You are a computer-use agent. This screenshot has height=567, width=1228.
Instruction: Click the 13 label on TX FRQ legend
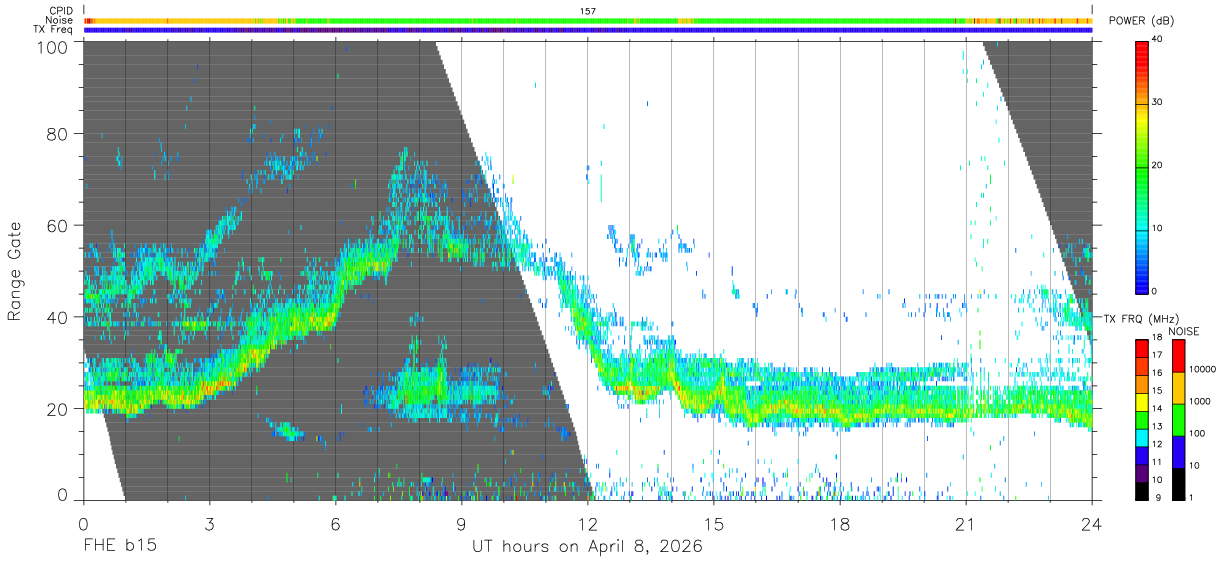[x=1156, y=426]
